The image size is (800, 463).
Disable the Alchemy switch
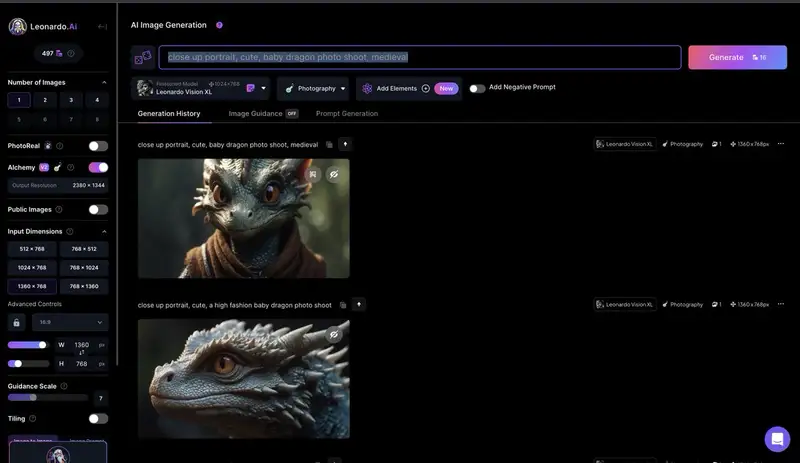tap(98, 167)
